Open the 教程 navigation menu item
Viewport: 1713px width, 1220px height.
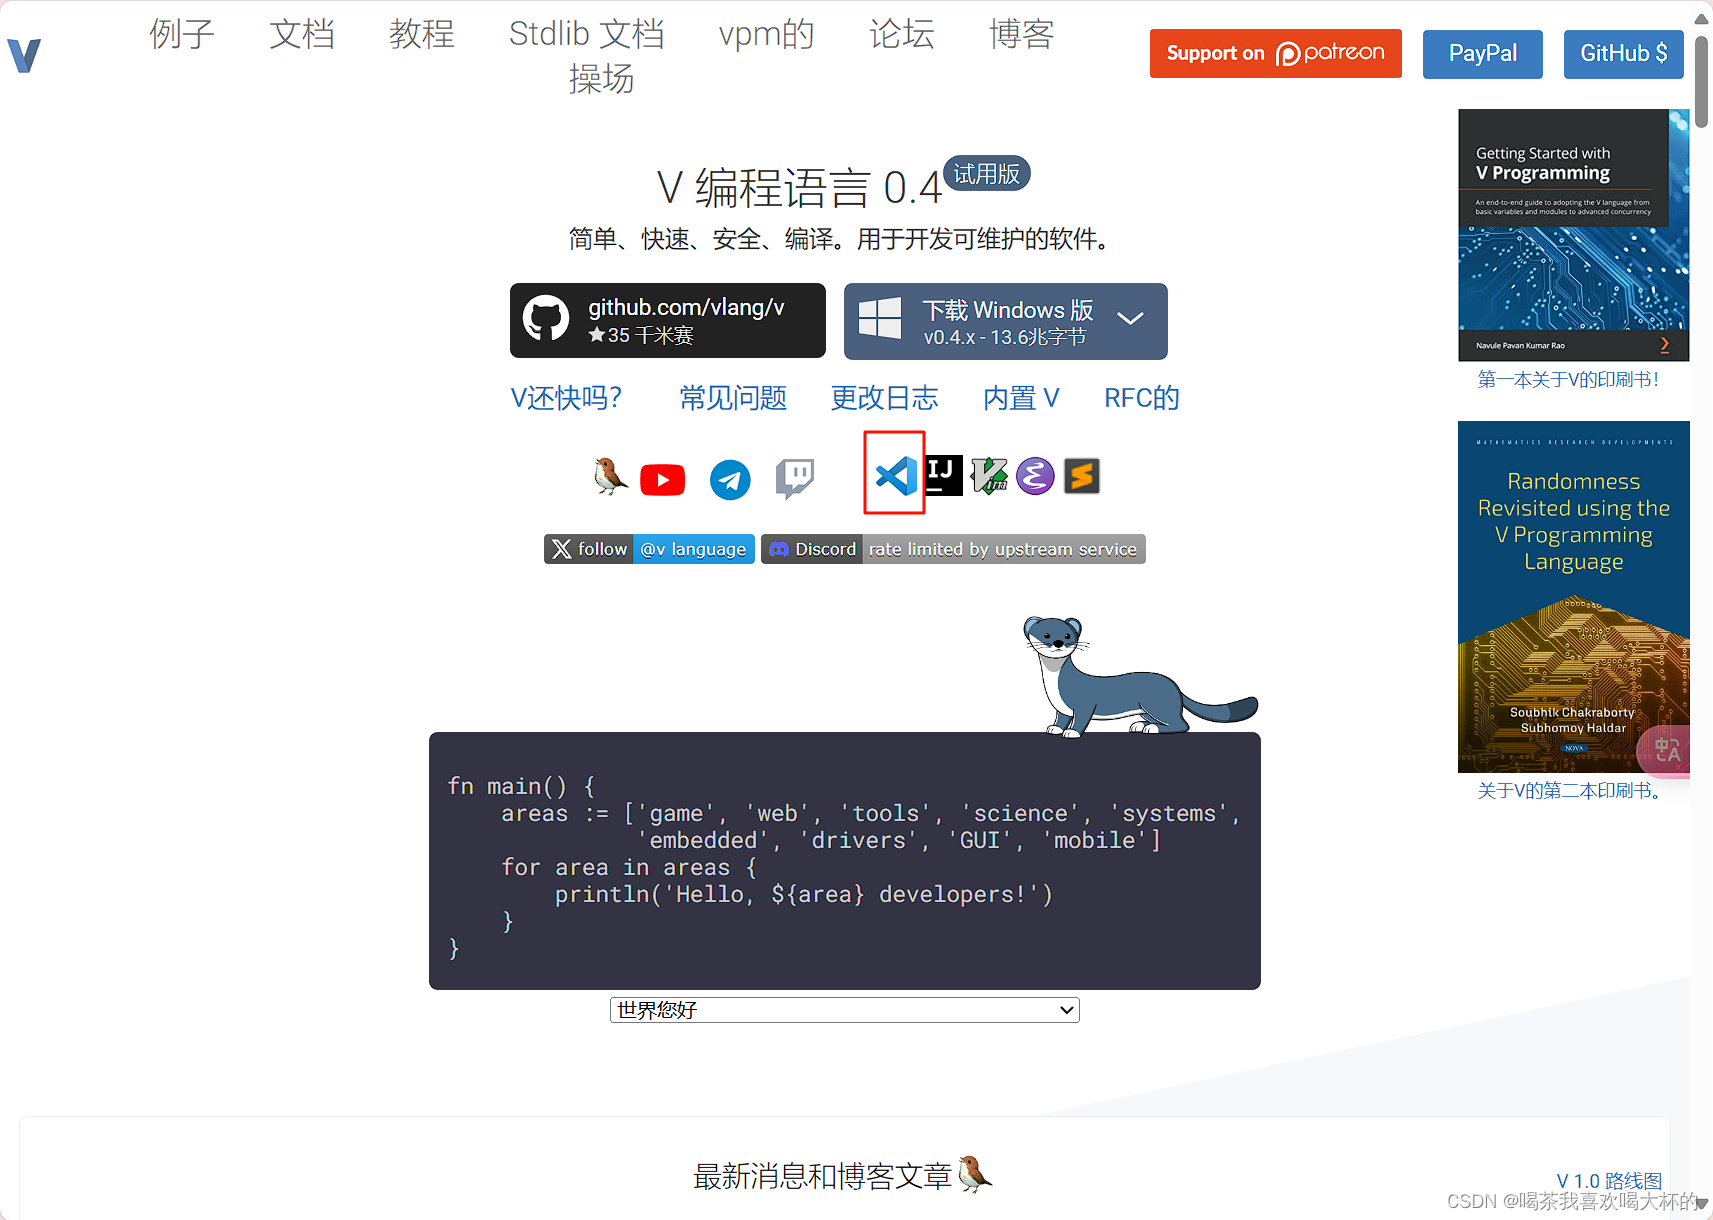tap(421, 34)
